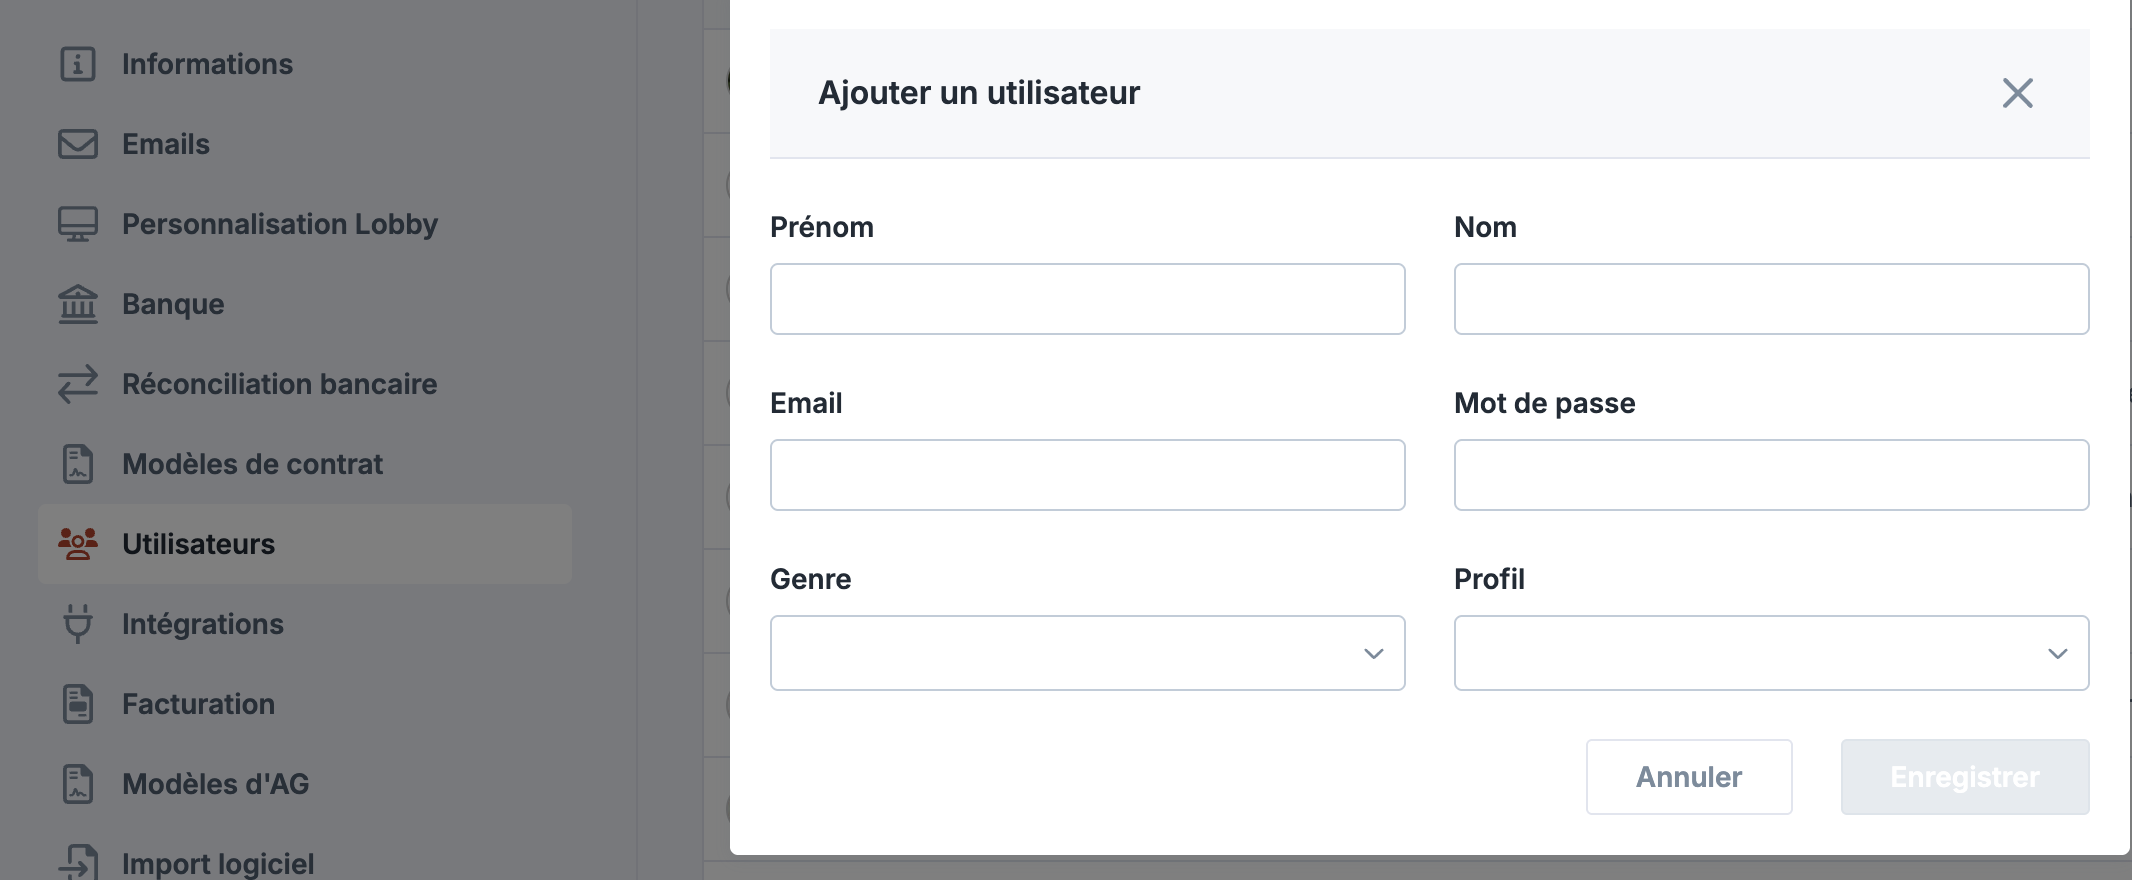Select Import logiciel in the sidebar
Screen dimensions: 2132x880
(218, 863)
